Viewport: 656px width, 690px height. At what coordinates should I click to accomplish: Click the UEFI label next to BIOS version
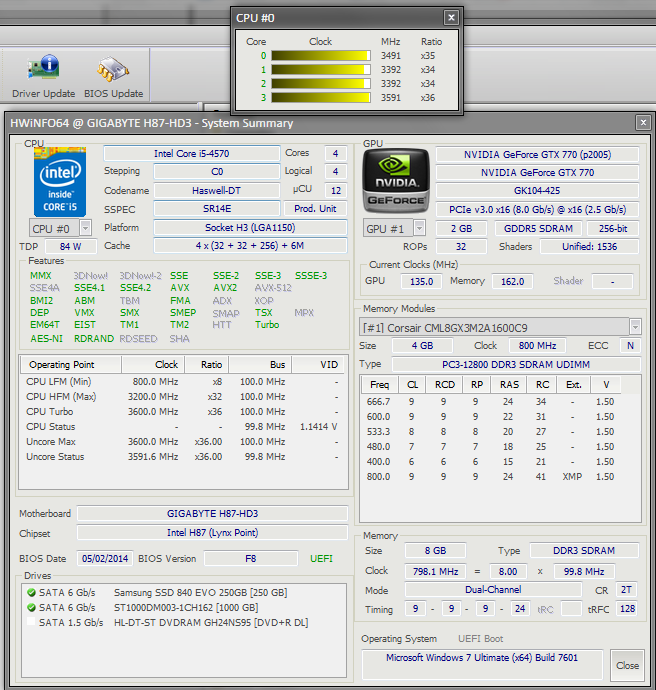click(321, 558)
